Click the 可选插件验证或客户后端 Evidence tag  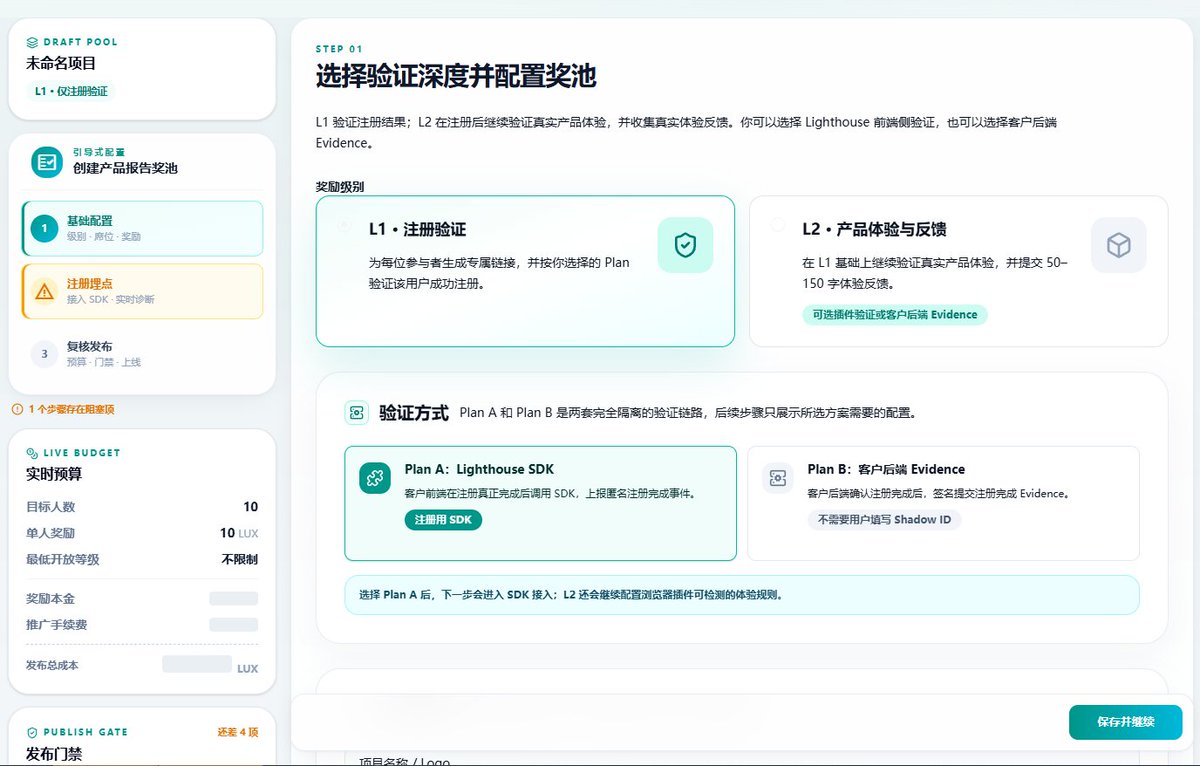pos(895,315)
